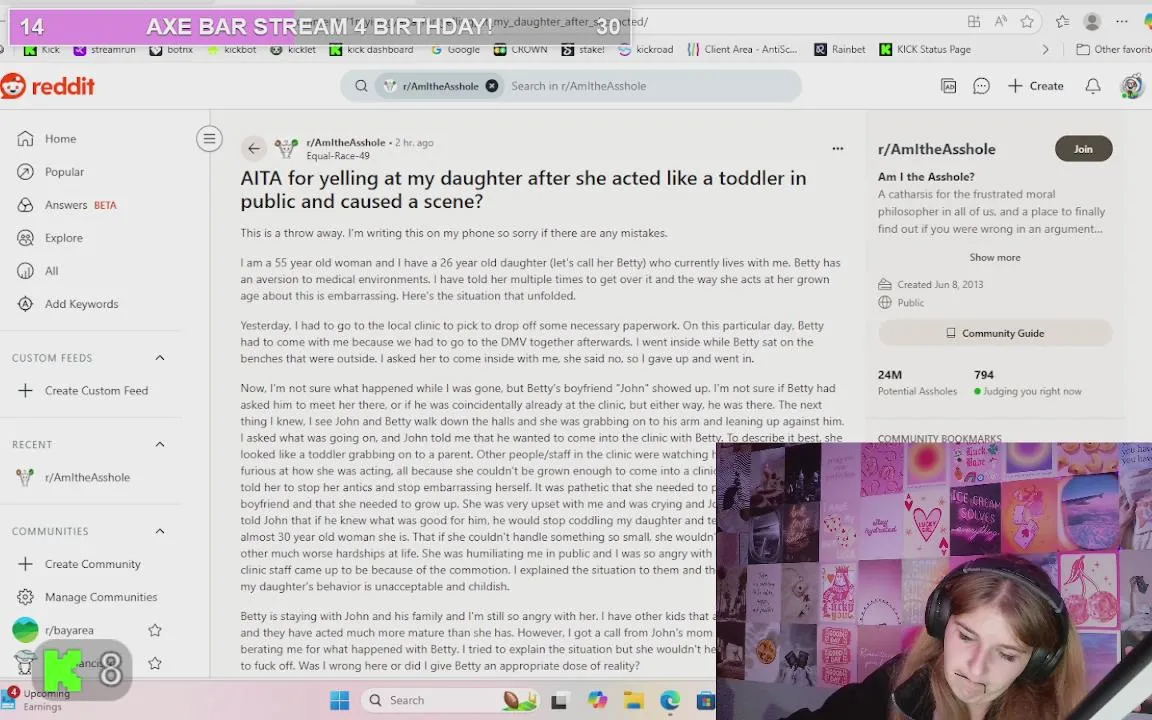
Task: Open Reddit chat icon
Action: pos(981,86)
